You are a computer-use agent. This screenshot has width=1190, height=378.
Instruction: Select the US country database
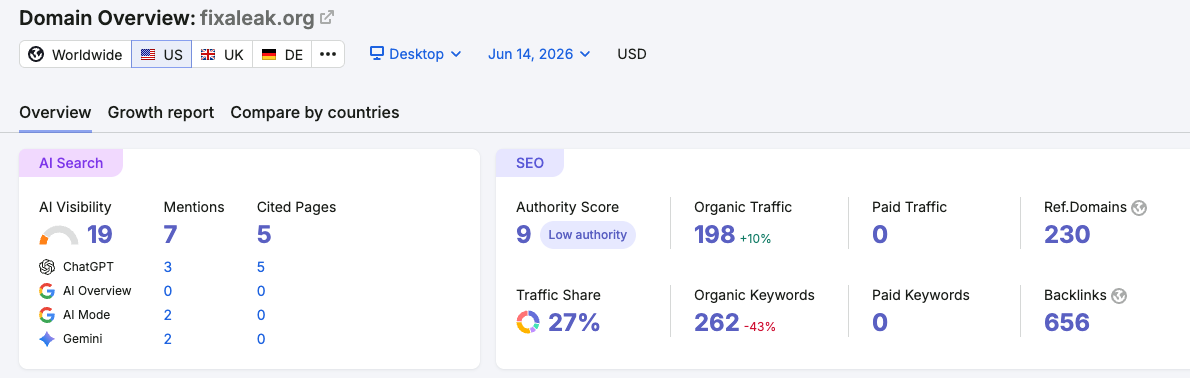tap(162, 55)
